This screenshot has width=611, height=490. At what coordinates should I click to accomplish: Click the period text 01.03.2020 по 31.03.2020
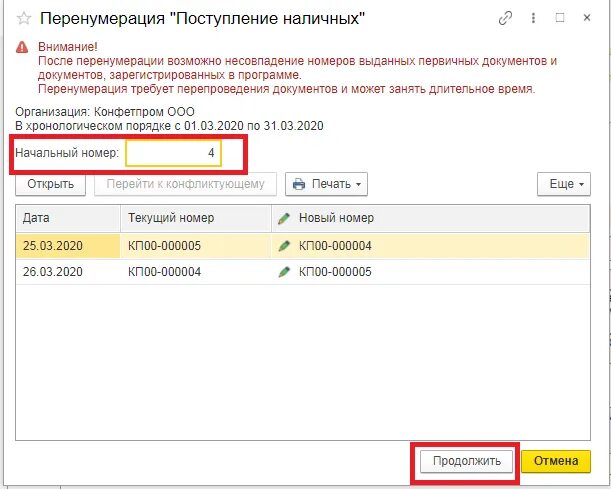click(x=254, y=126)
